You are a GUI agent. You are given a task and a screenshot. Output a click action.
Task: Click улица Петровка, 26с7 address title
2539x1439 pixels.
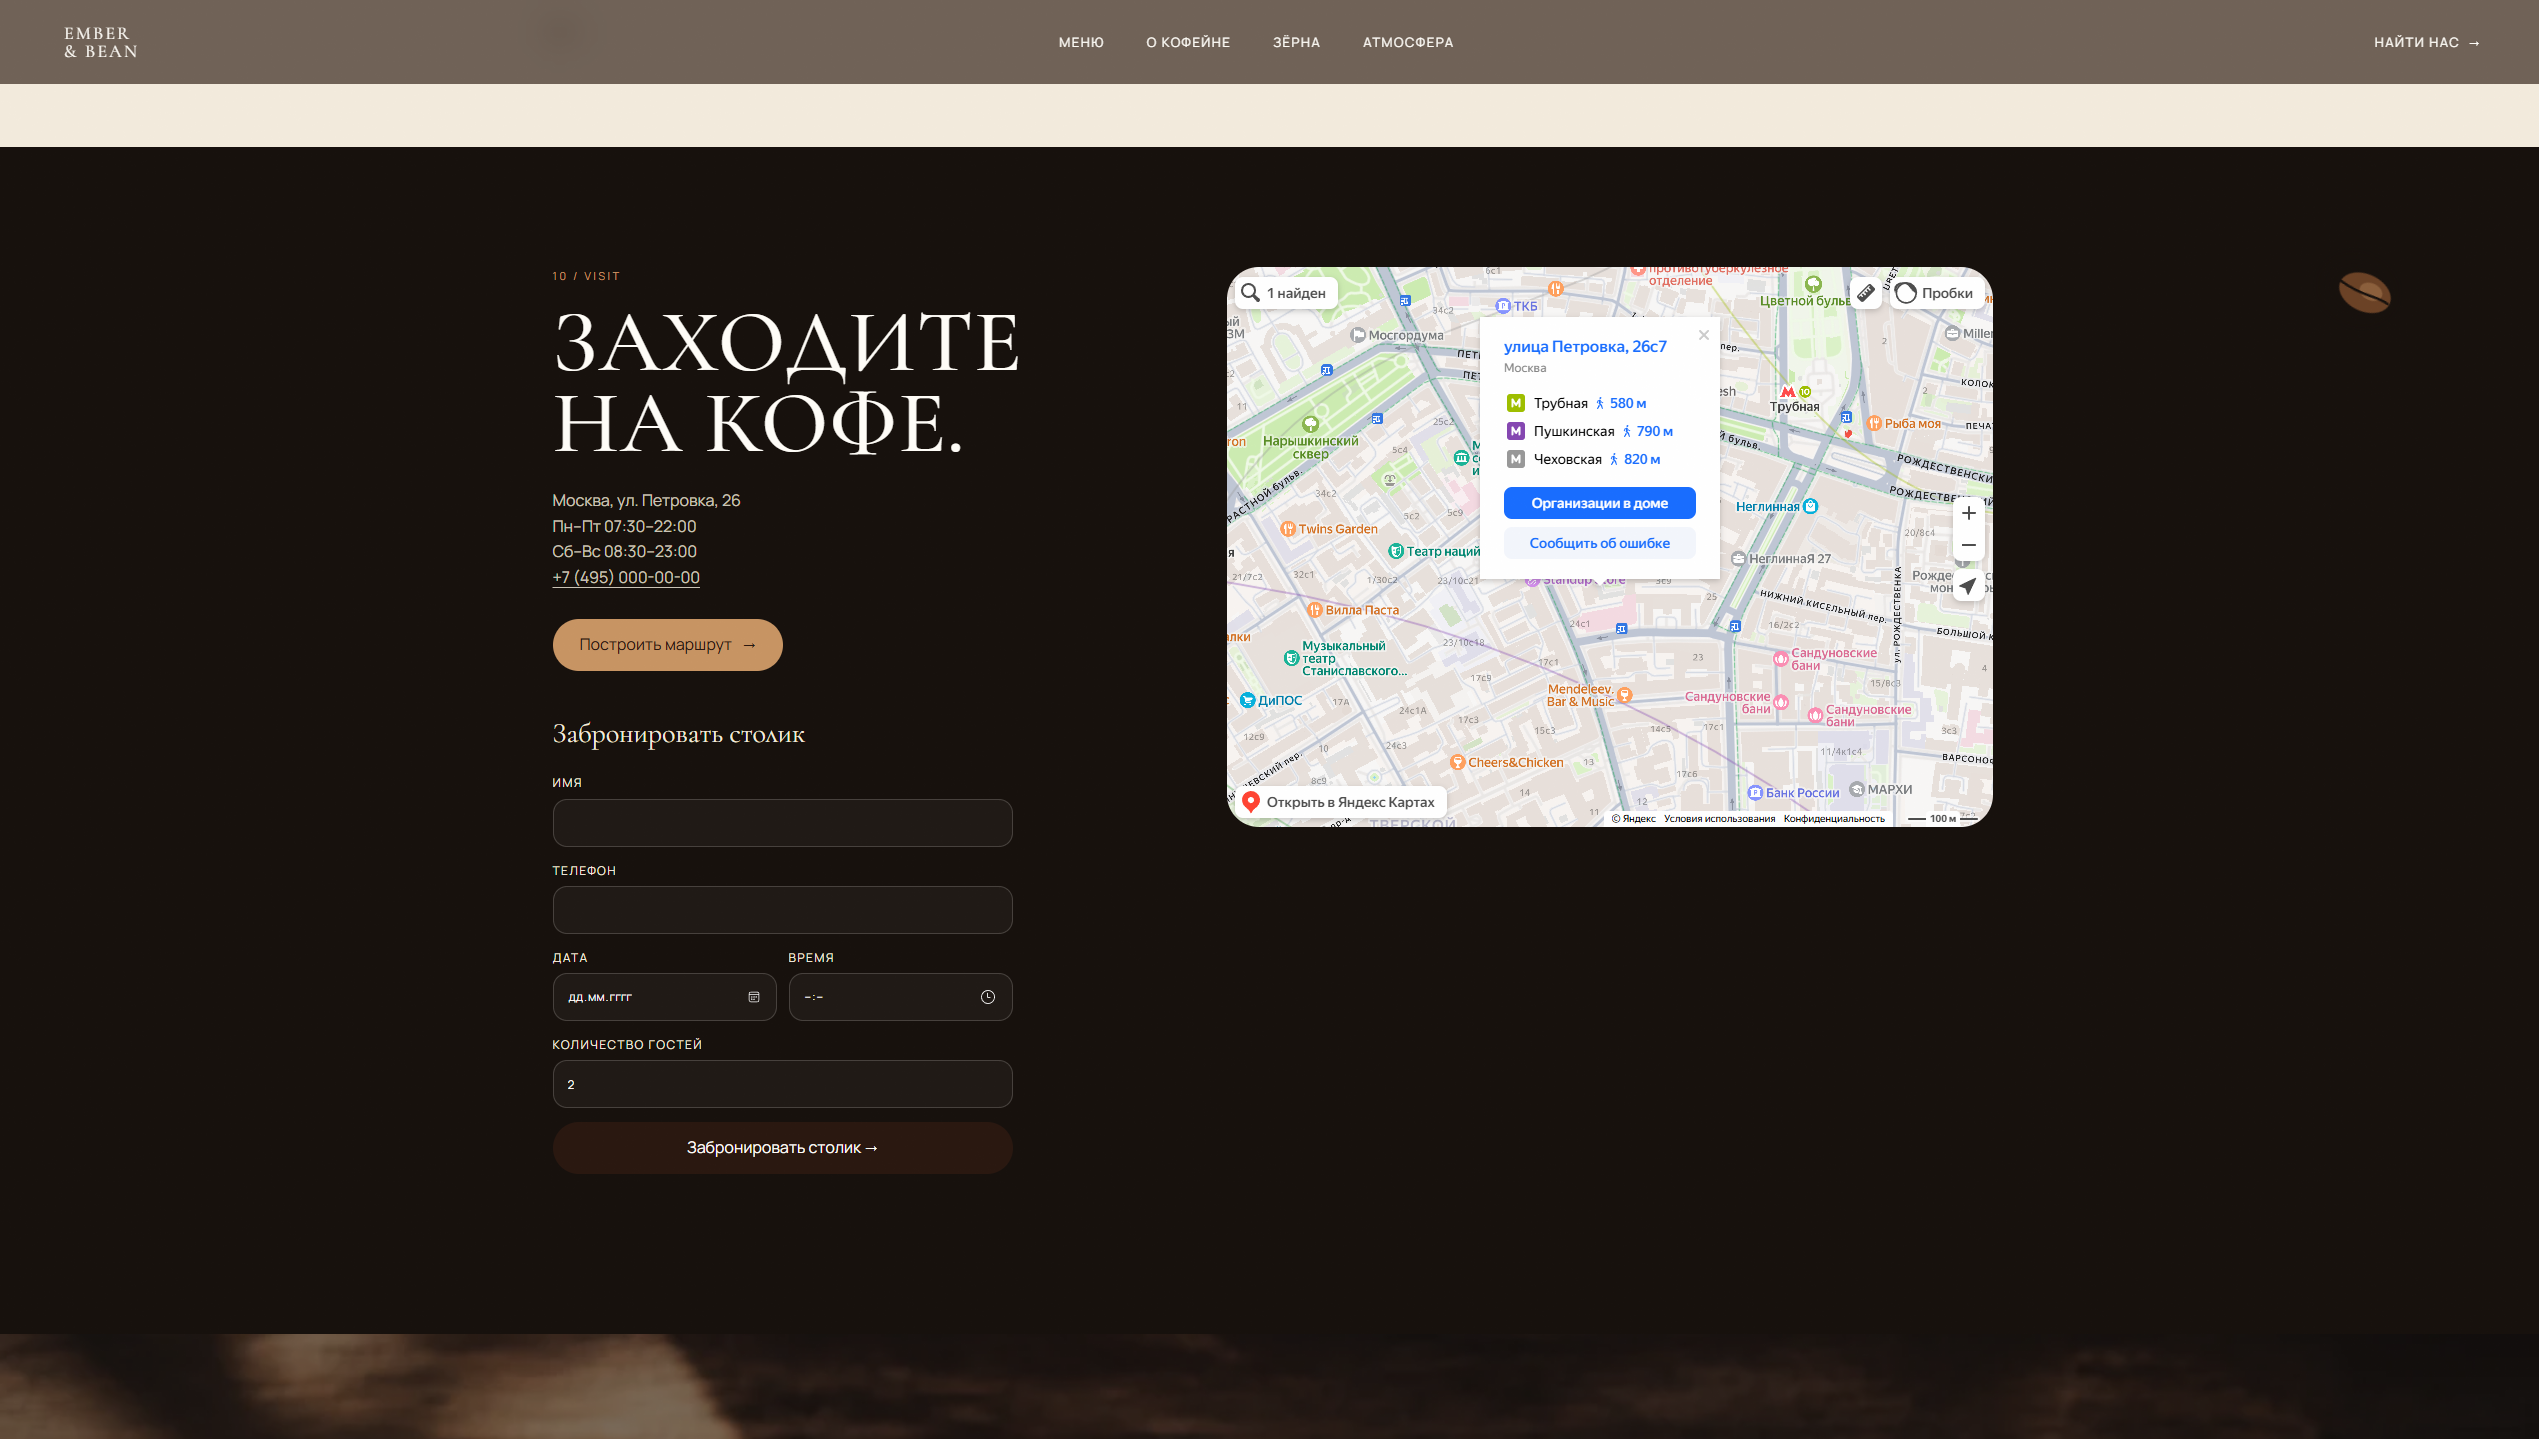coord(1585,346)
